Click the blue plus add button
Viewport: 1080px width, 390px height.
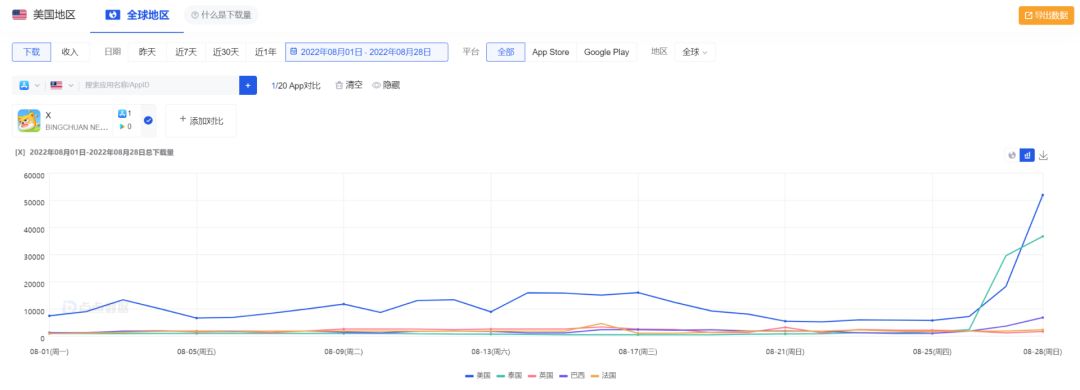[248, 85]
